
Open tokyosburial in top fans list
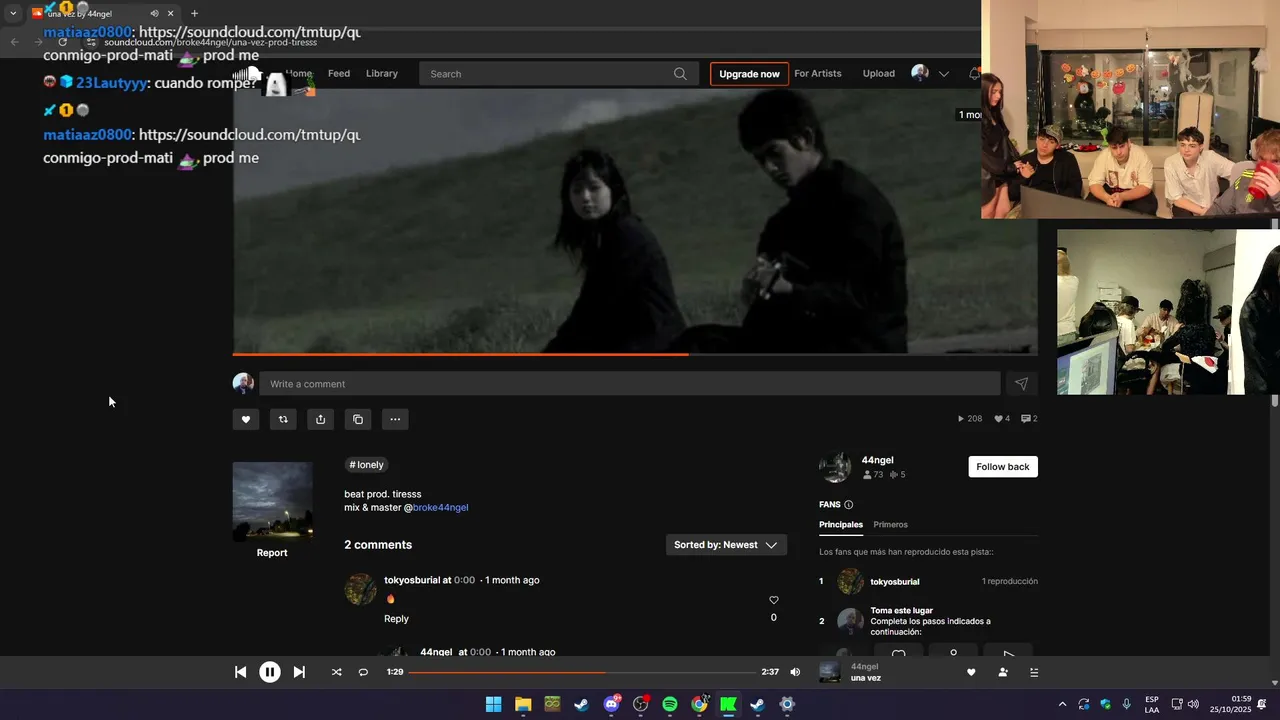[895, 582]
